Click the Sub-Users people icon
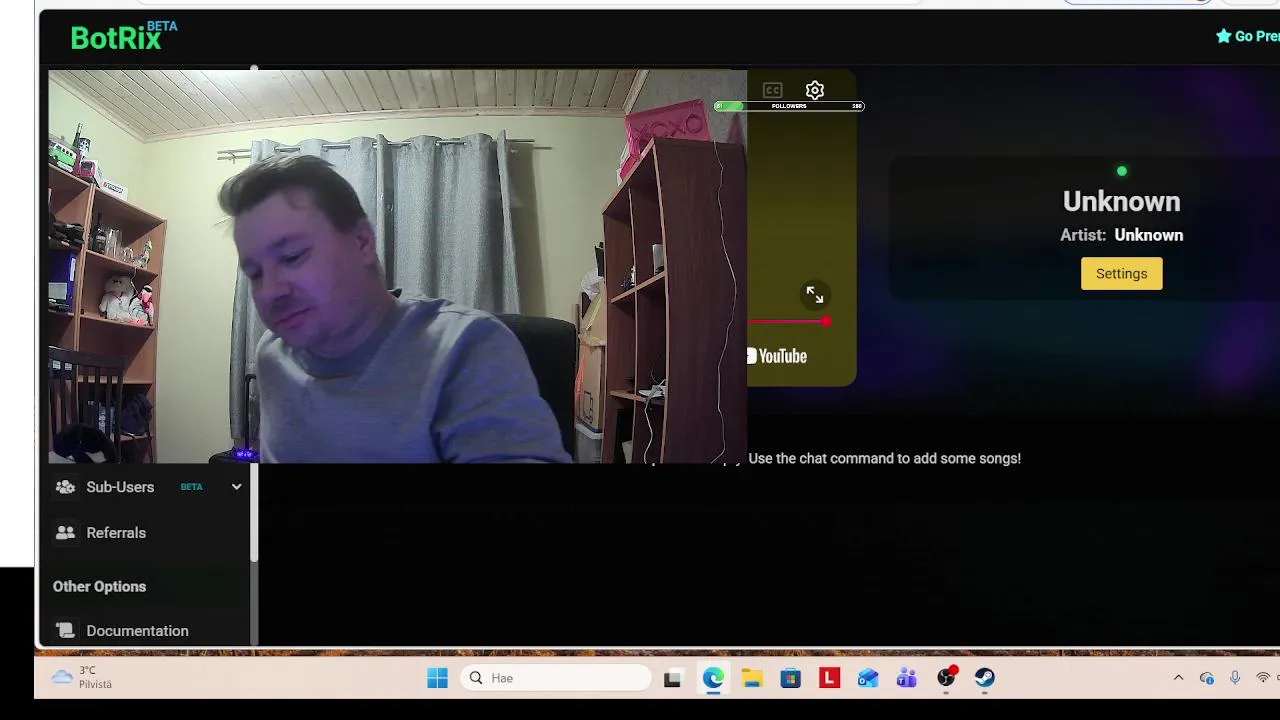The width and height of the screenshot is (1280, 720). [x=65, y=487]
